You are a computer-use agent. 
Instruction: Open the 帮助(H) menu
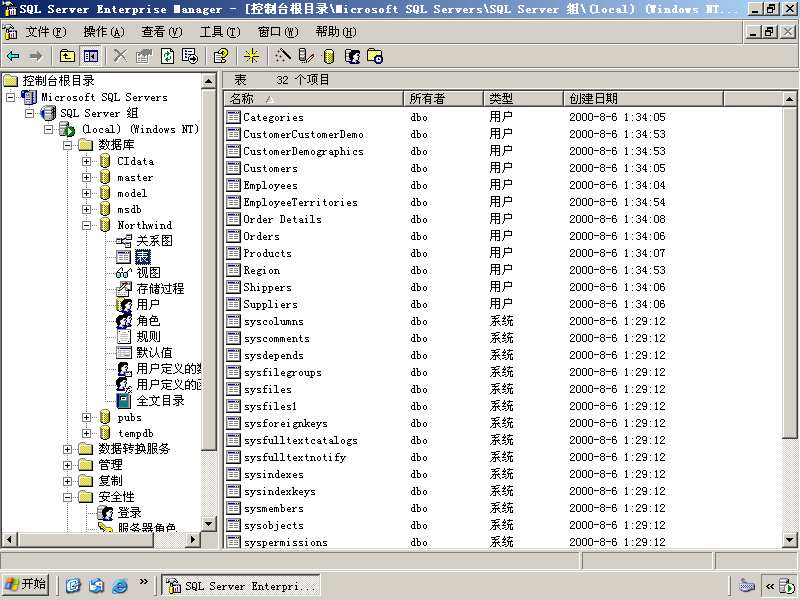(336, 32)
